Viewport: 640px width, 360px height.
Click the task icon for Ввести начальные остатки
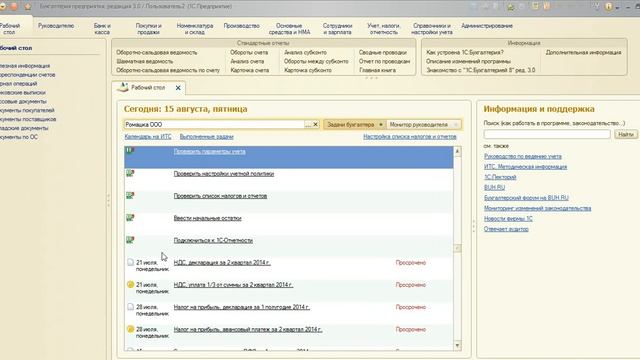point(130,218)
